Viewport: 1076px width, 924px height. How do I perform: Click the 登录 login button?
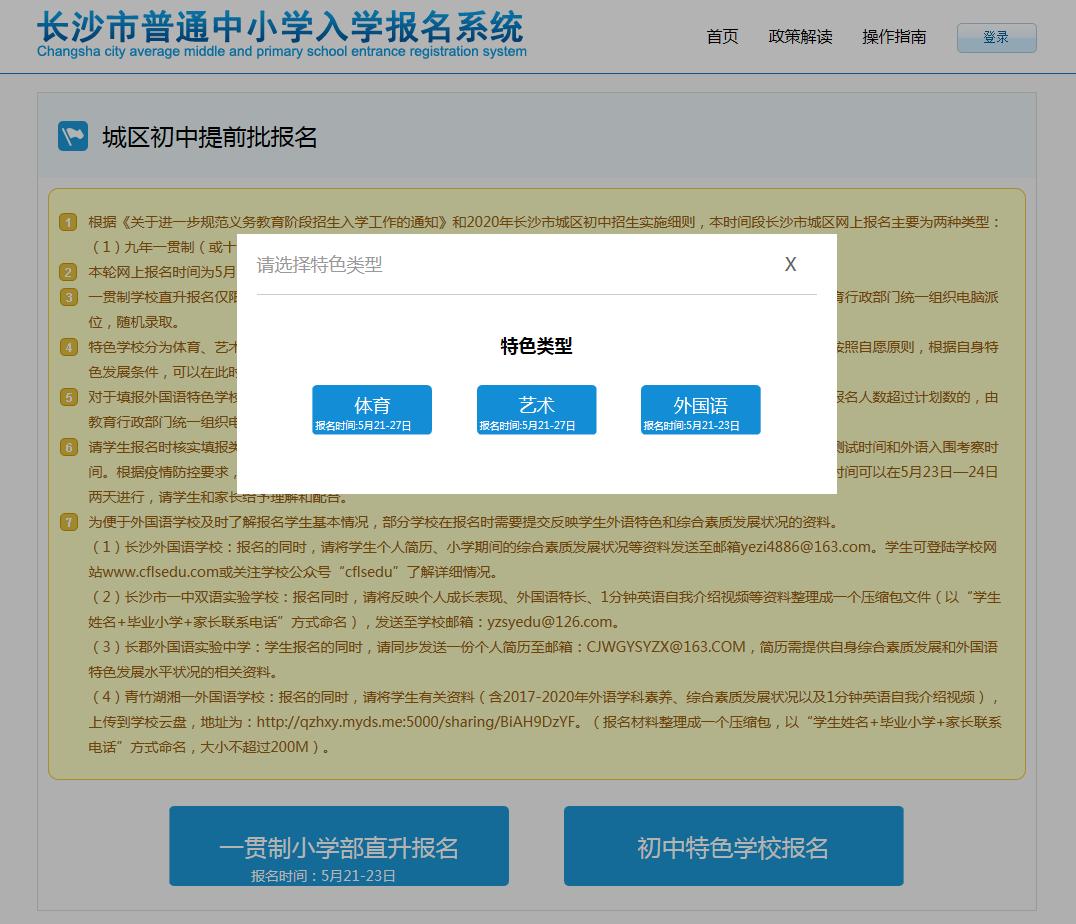pyautogui.click(x=996, y=38)
